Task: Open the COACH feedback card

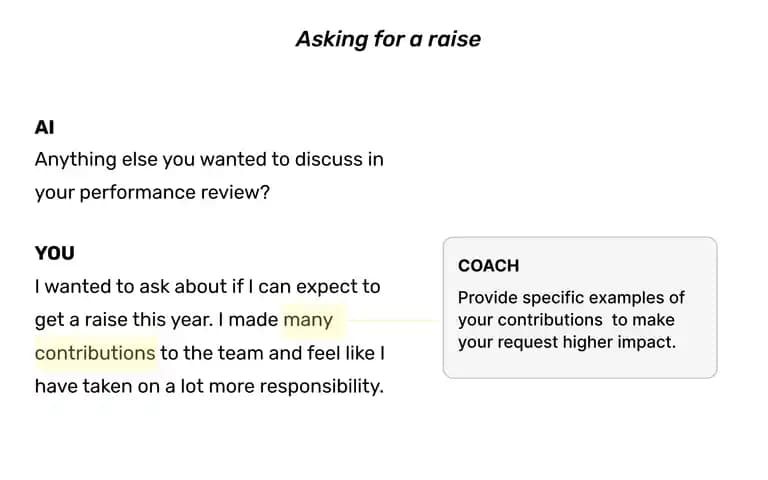Action: [580, 308]
